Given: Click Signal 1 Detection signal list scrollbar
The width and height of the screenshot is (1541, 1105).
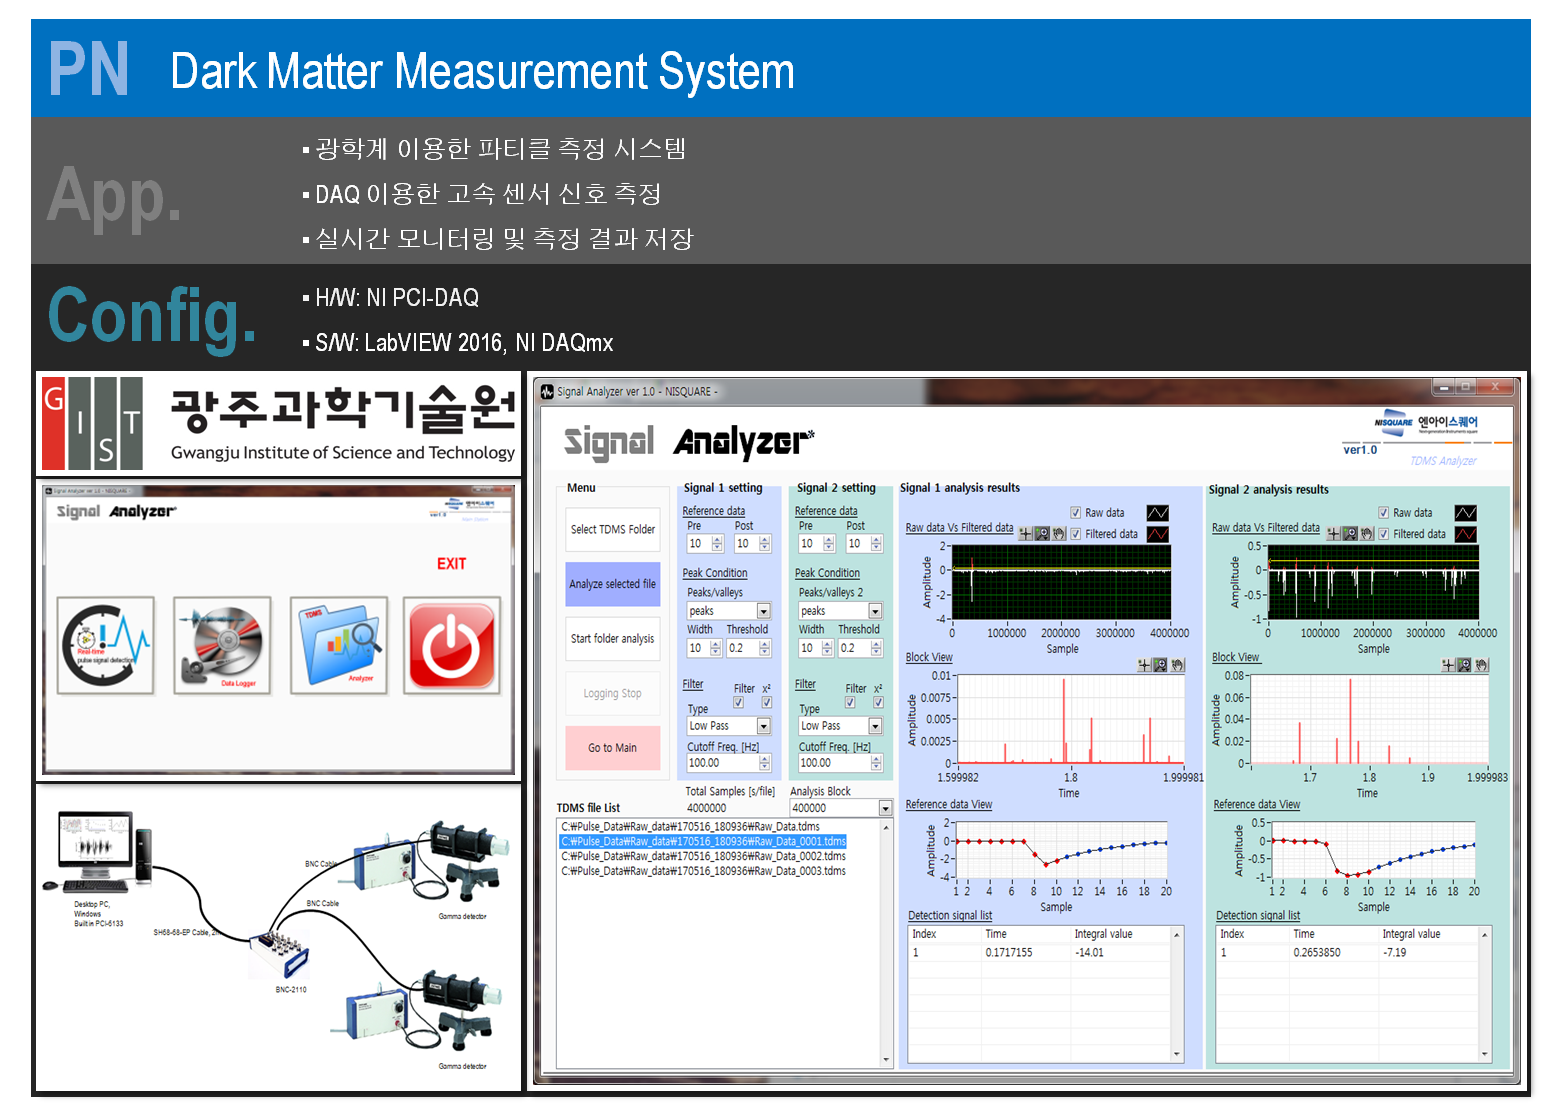Looking at the screenshot, I should click(x=1177, y=994).
